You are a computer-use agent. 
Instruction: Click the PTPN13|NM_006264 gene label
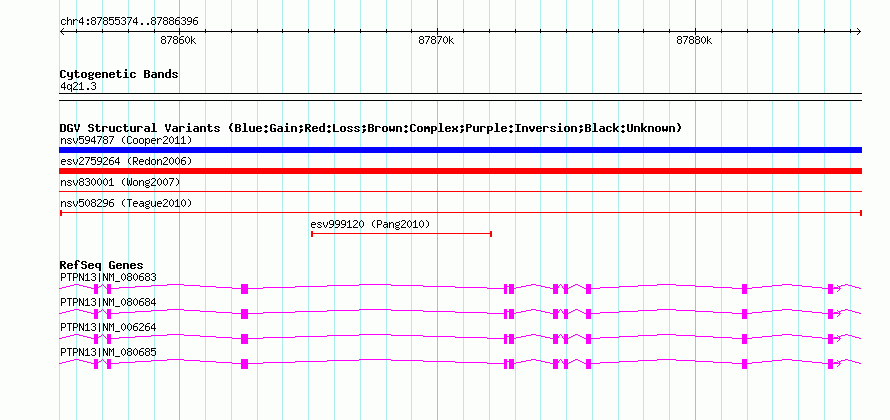tap(108, 327)
